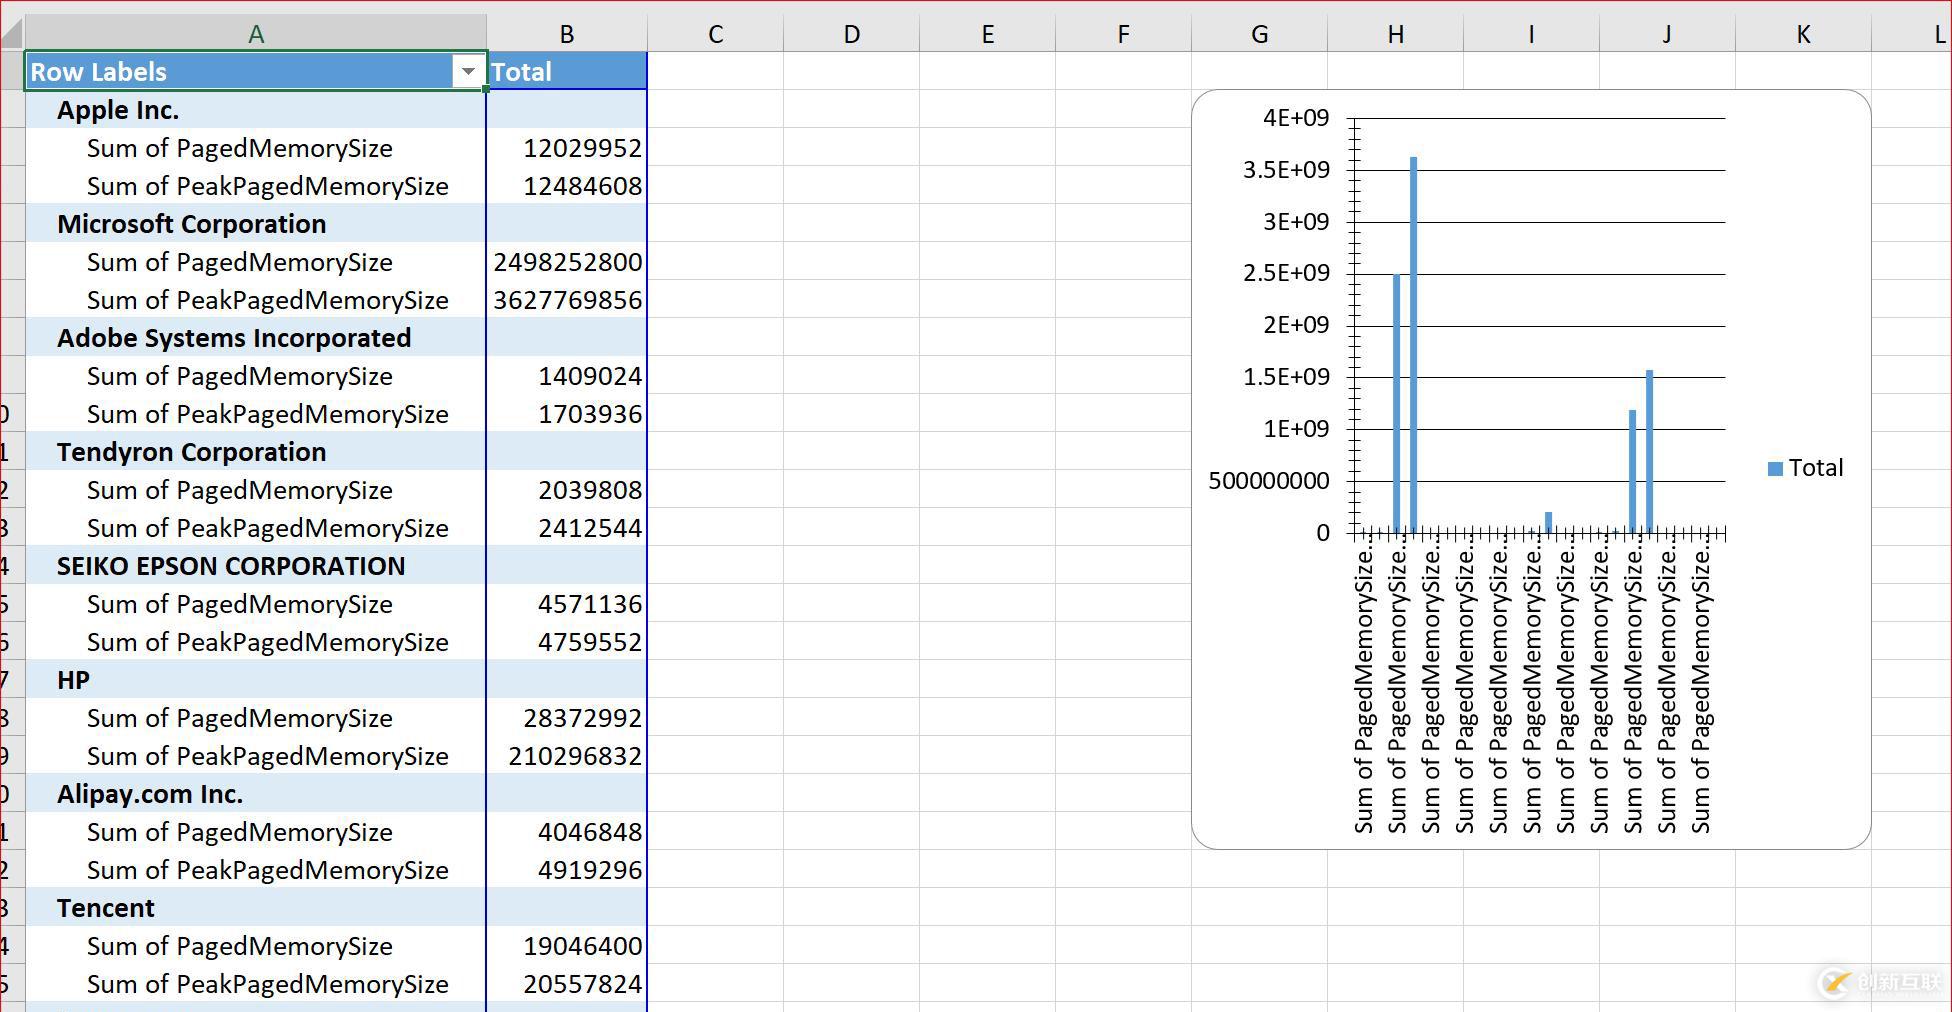
Task: Select the Alipay.com Inc. row label
Action: (x=150, y=794)
